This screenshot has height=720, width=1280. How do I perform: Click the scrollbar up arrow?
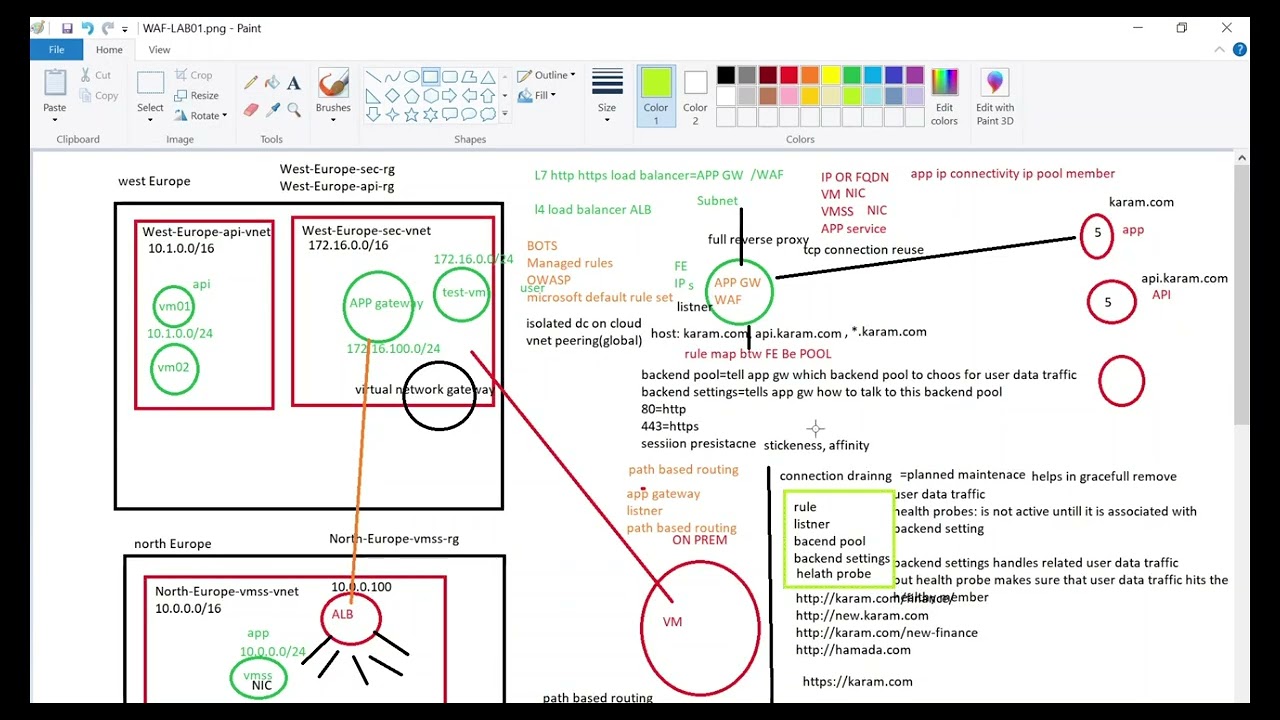(1242, 157)
